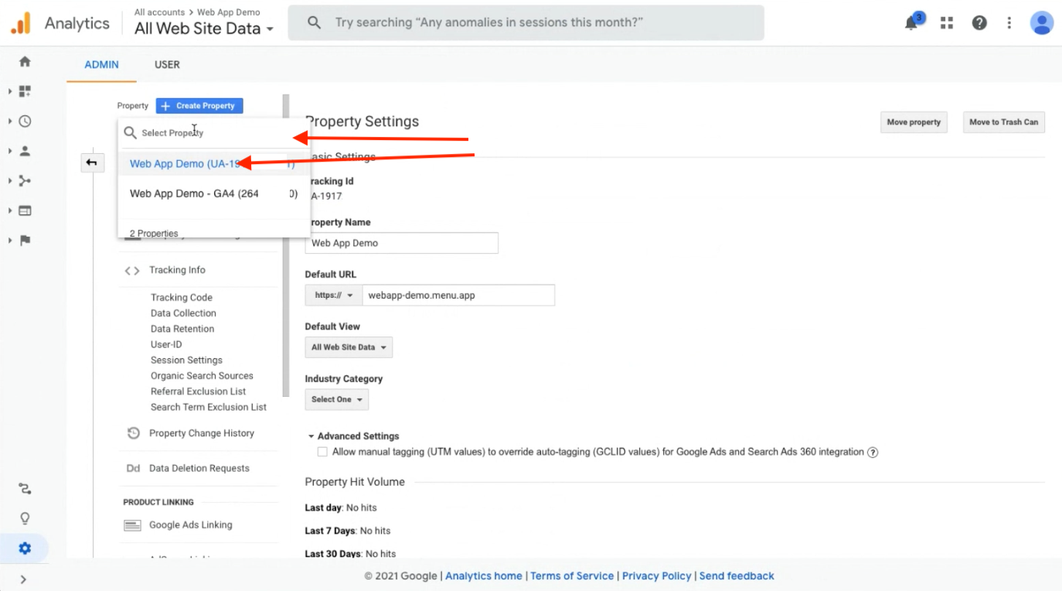
Task: Open Google apps grid icon
Action: (947, 23)
